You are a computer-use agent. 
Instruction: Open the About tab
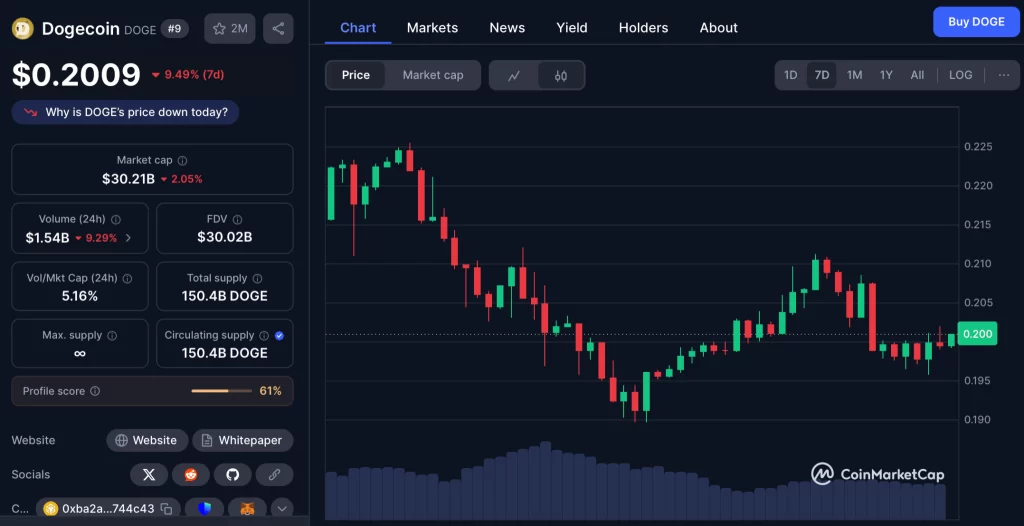(718, 28)
